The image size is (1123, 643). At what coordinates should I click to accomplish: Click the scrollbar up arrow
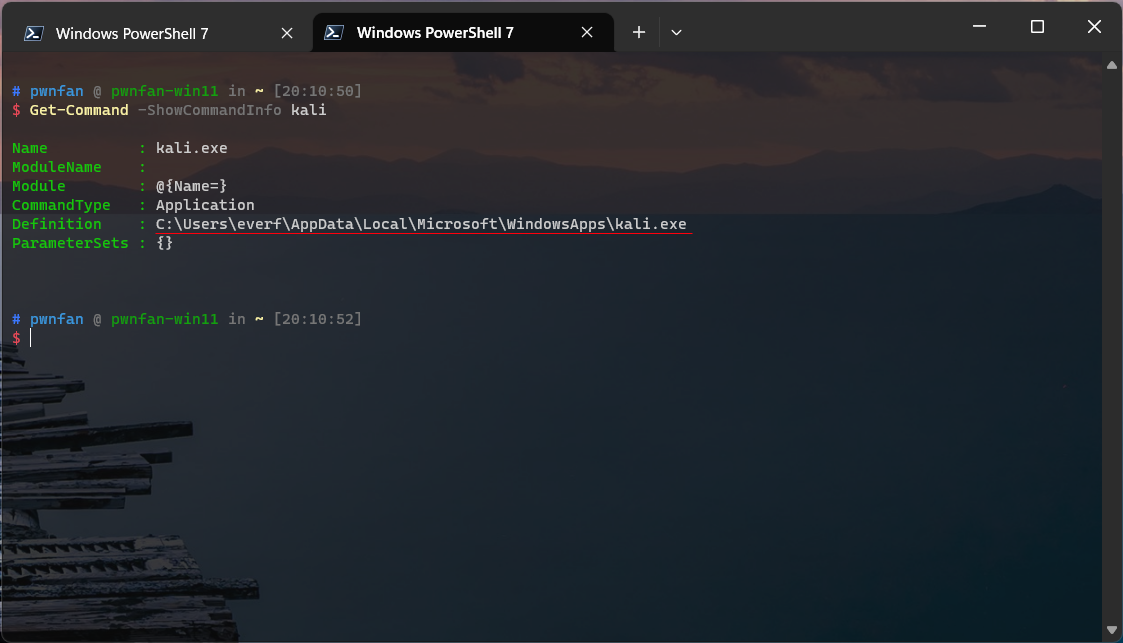pyautogui.click(x=1111, y=66)
